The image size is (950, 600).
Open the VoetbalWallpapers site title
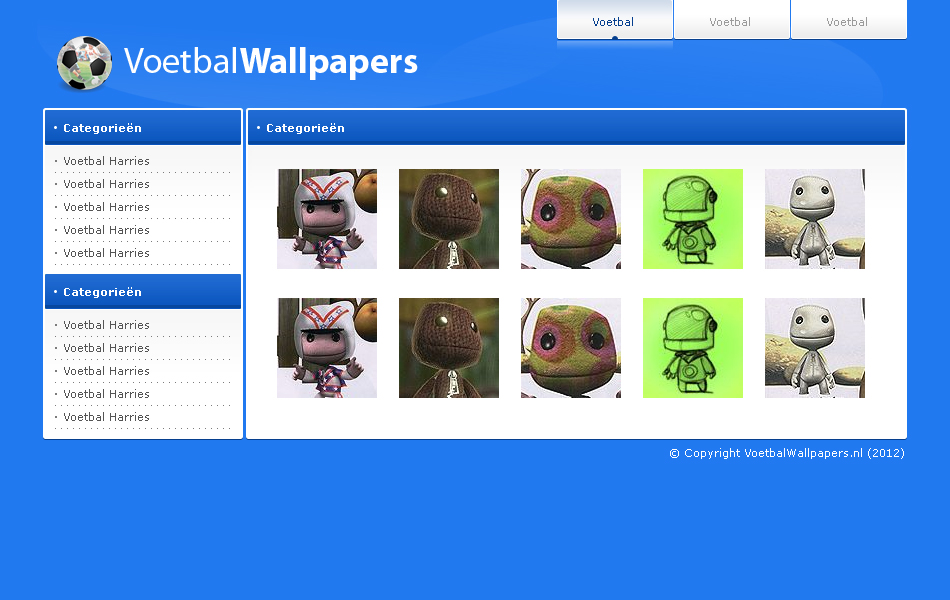pos(271,62)
